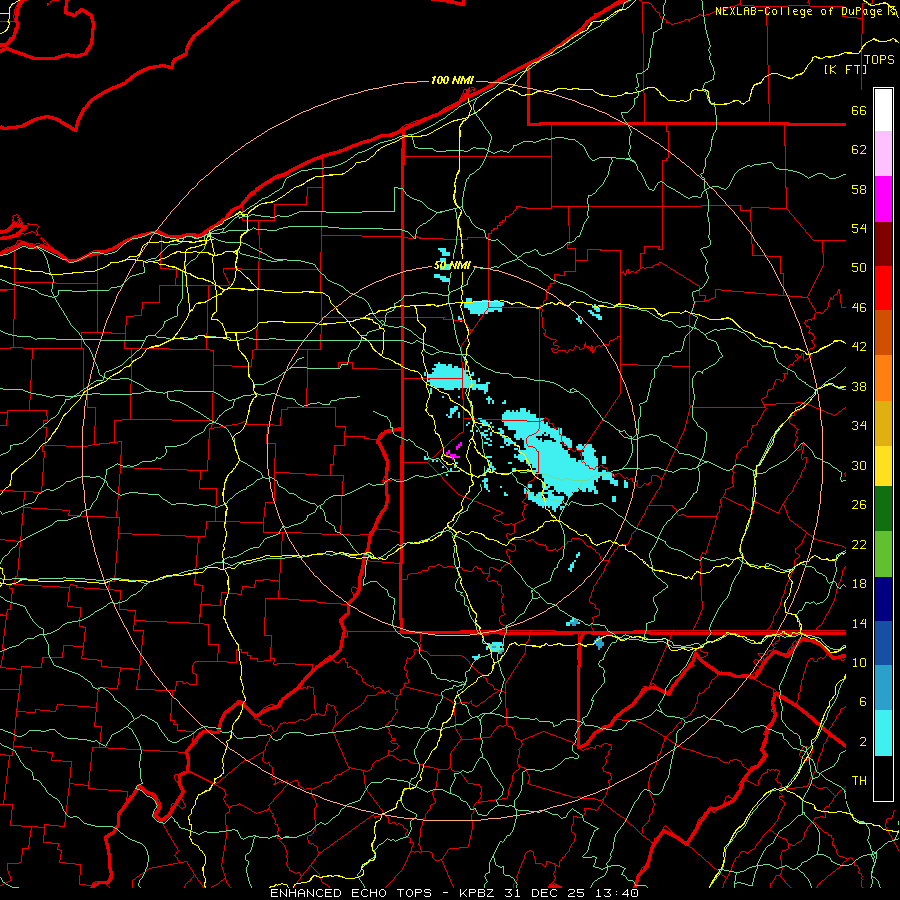Click the 'KPBZ' radar site identifier
This screenshot has height=900, width=900.
pos(478,893)
